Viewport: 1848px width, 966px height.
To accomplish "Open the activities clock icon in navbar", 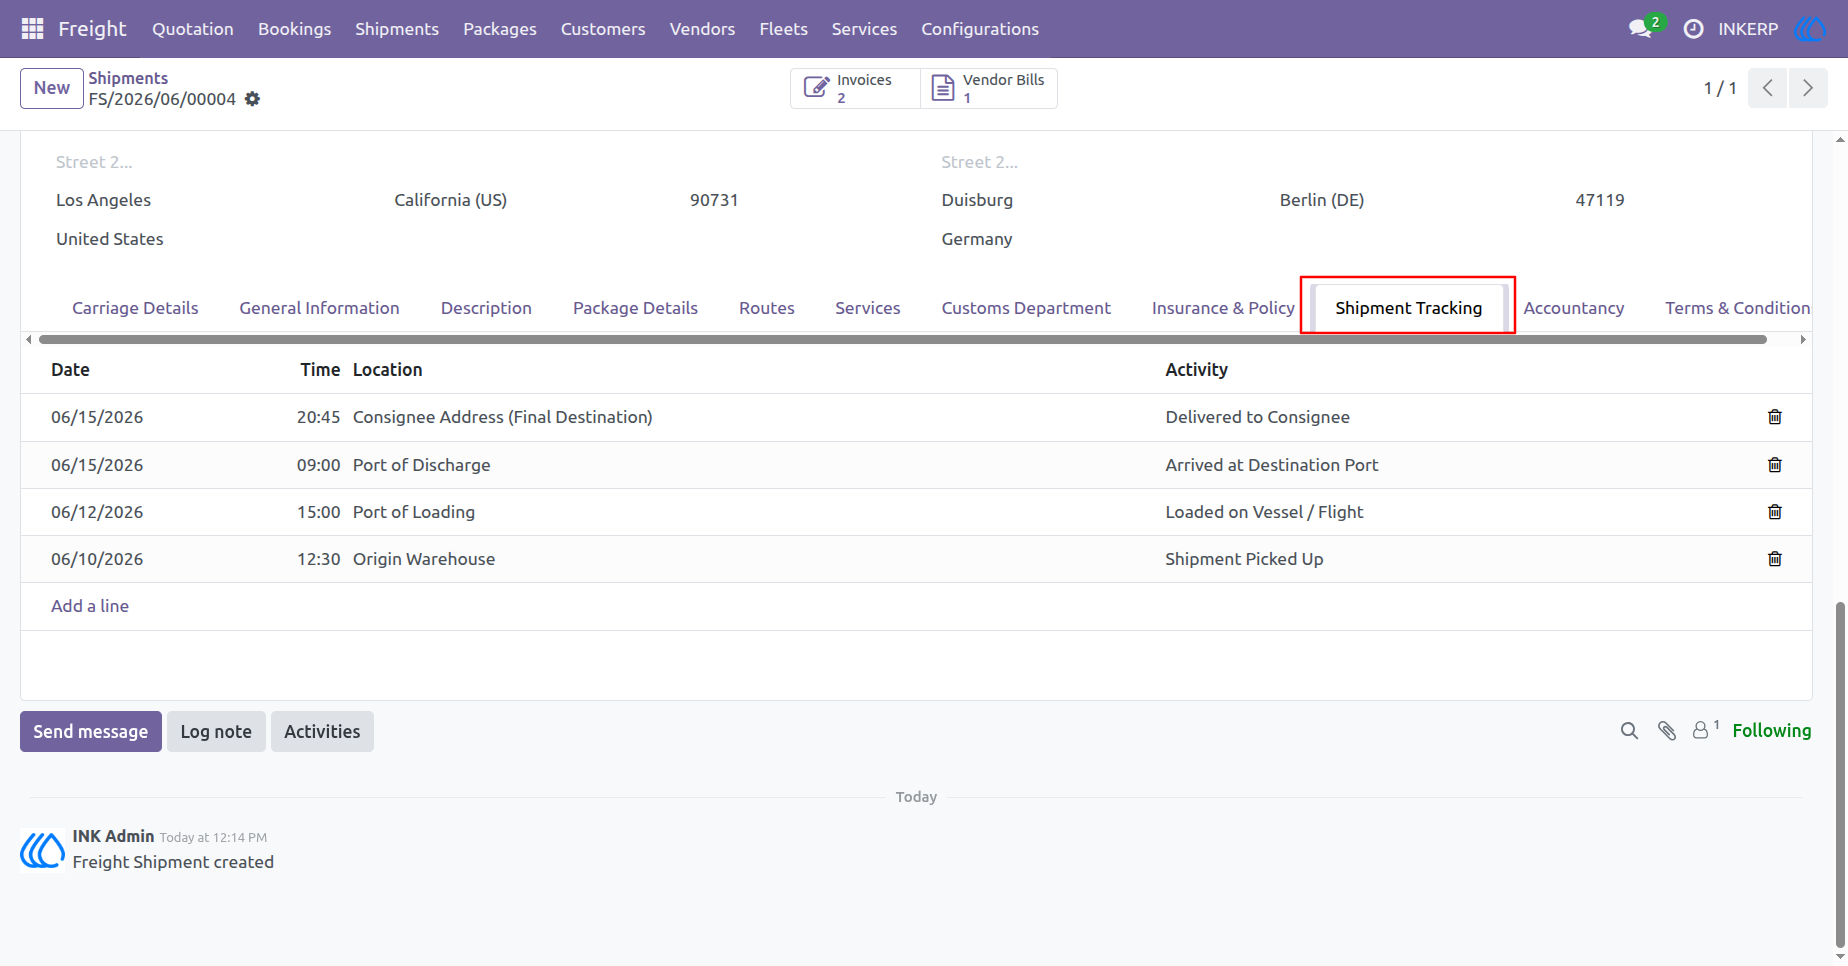I will pyautogui.click(x=1693, y=29).
